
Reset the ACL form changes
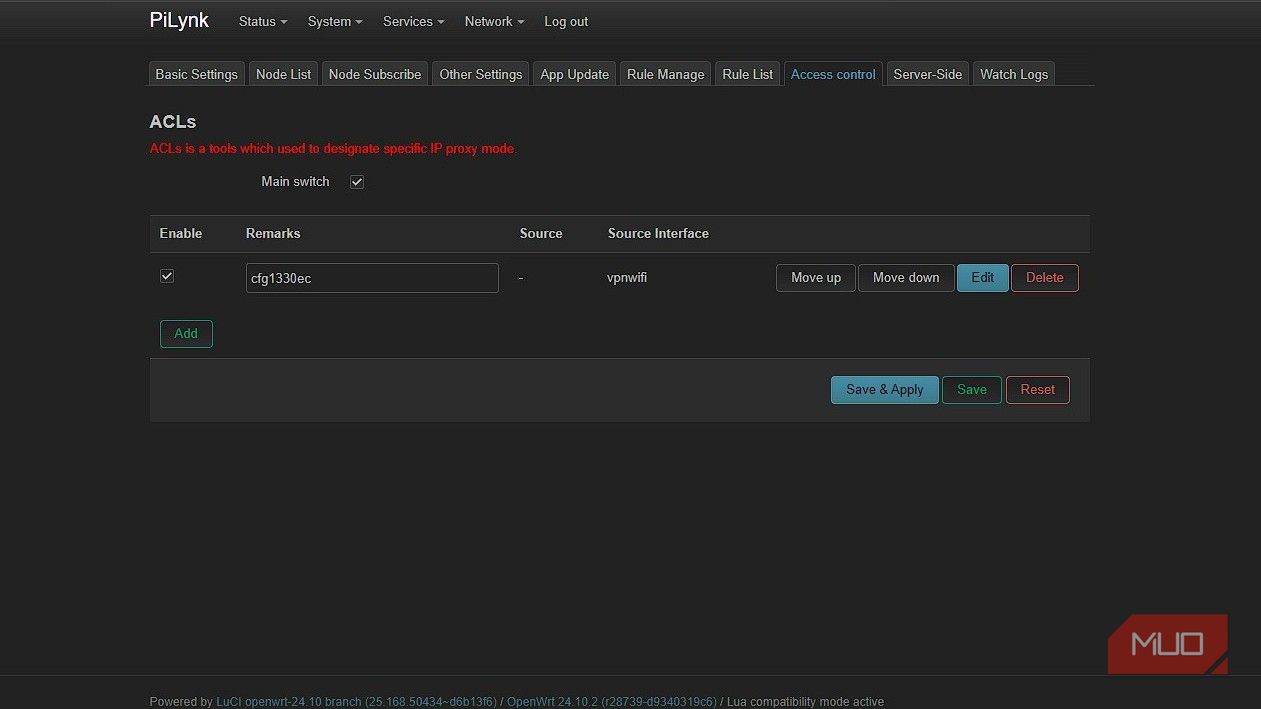(x=1038, y=390)
